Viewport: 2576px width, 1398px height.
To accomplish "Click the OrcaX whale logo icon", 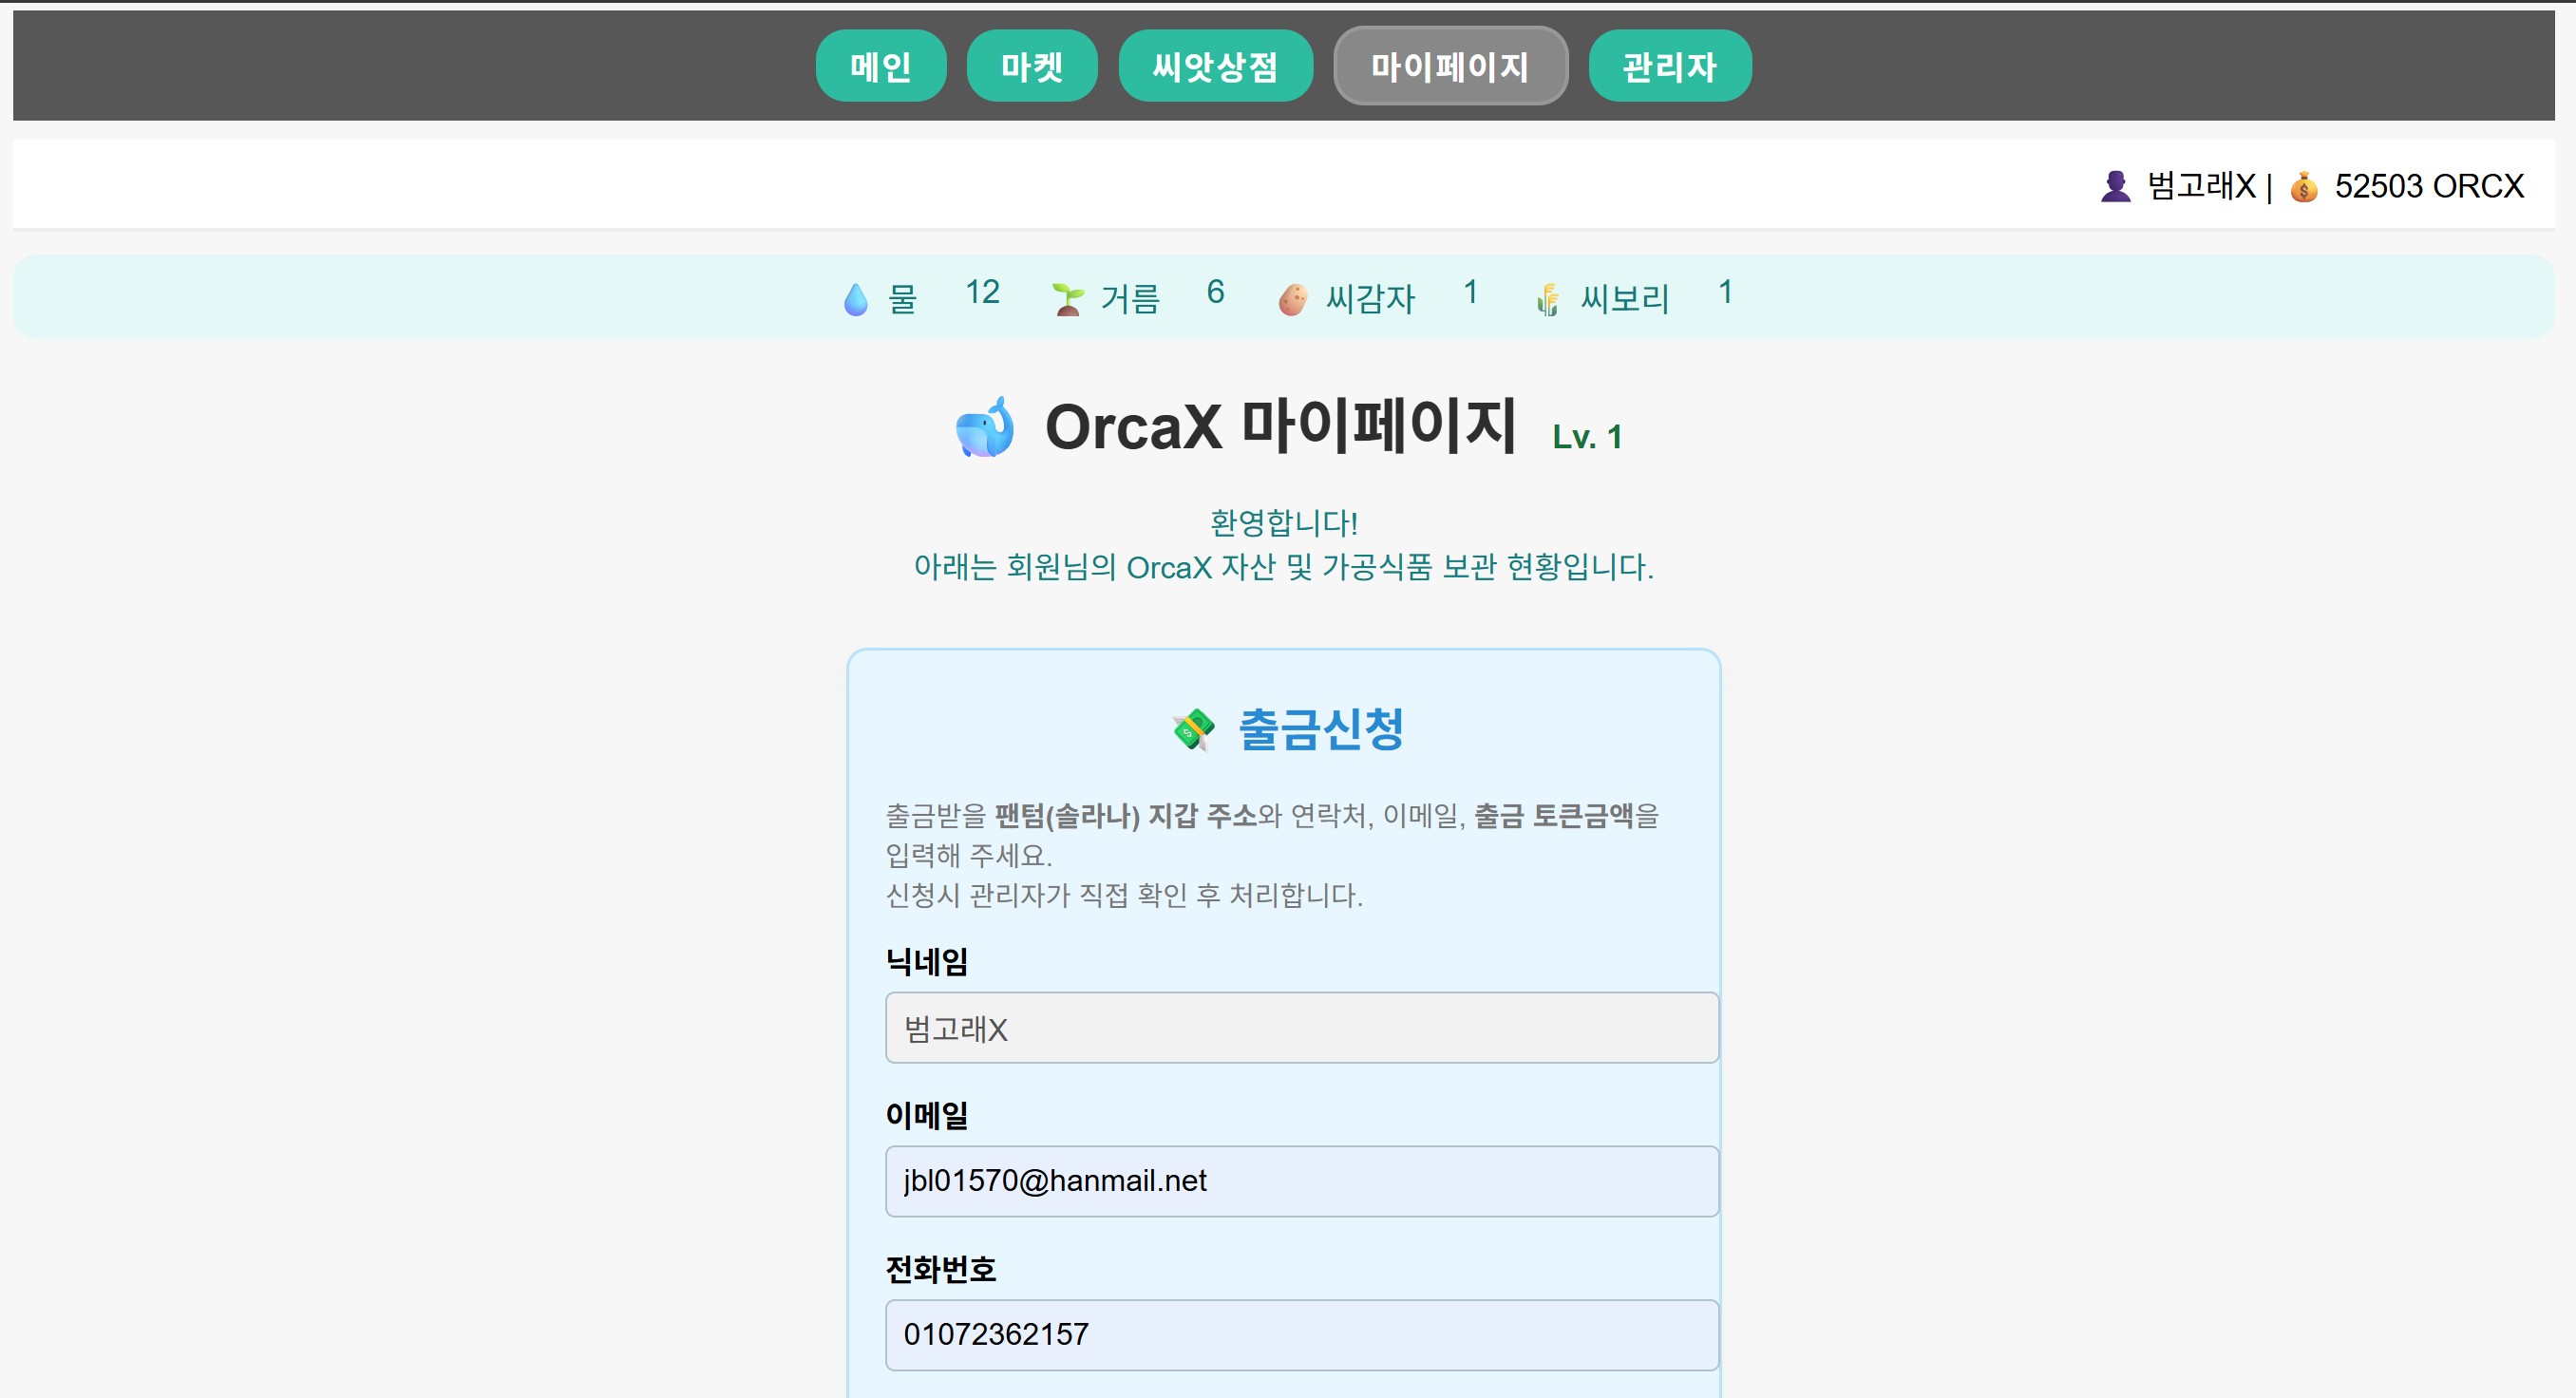I will point(986,430).
